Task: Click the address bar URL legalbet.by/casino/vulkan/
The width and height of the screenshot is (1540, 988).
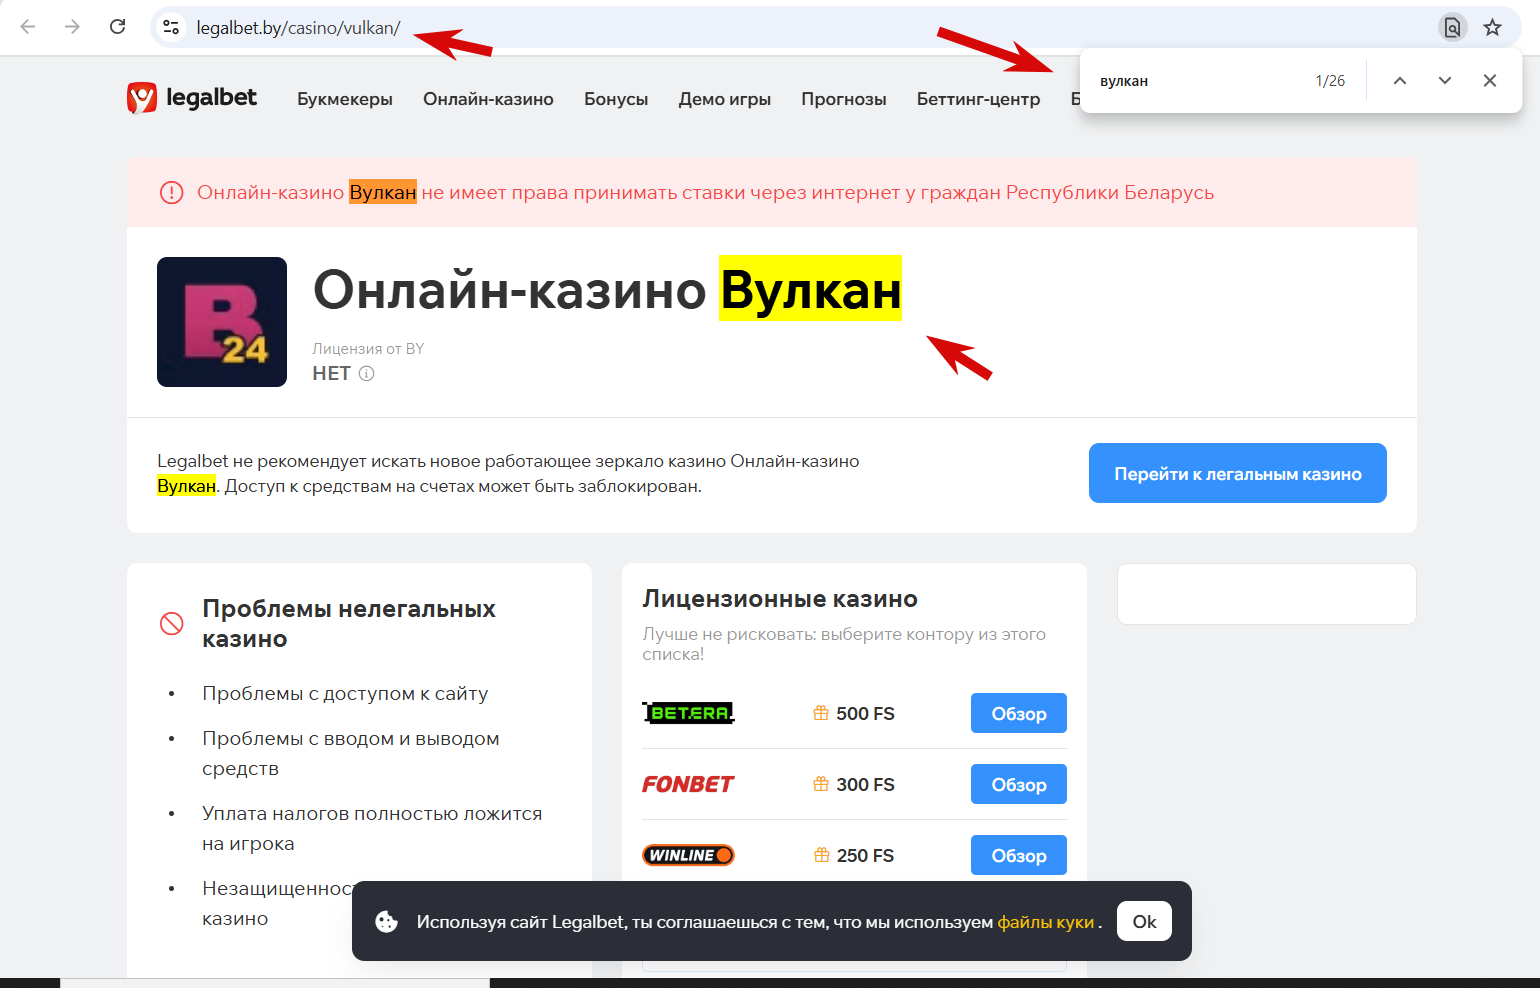Action: [298, 28]
